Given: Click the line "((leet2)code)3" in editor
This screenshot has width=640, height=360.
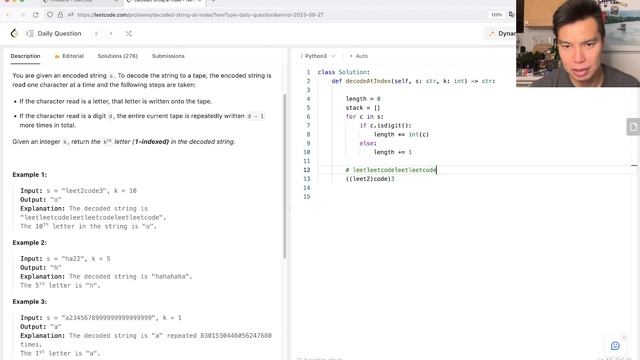Looking at the screenshot, I should coord(370,179).
